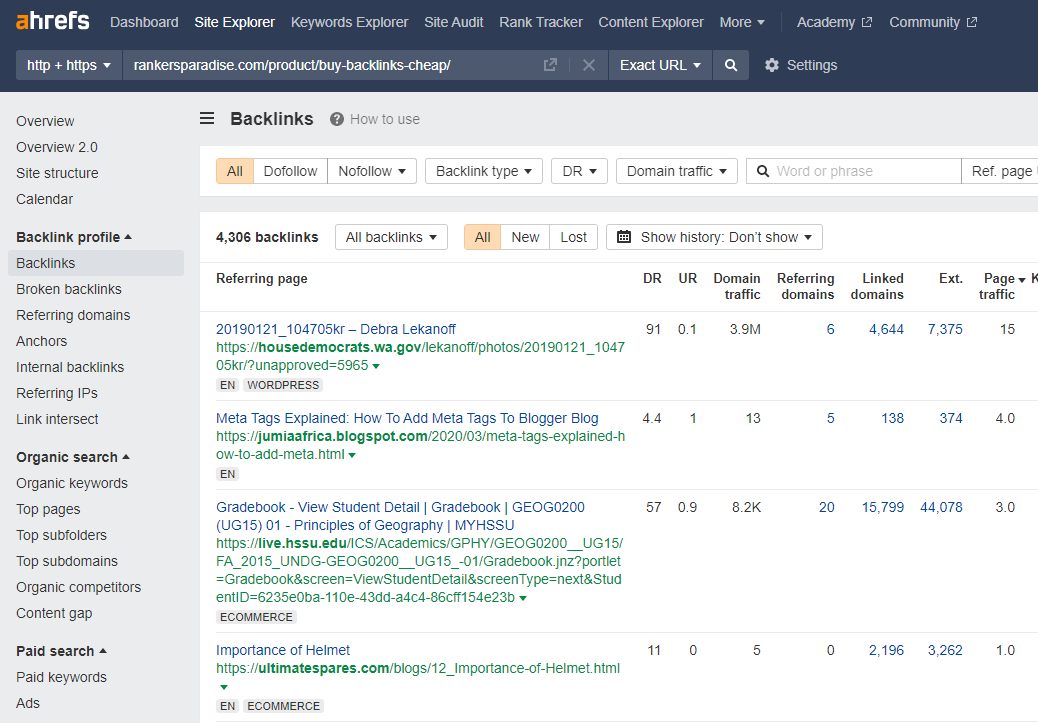Expand live.hssu.edu URL arrow
This screenshot has height=723, width=1038.
pos(523,599)
